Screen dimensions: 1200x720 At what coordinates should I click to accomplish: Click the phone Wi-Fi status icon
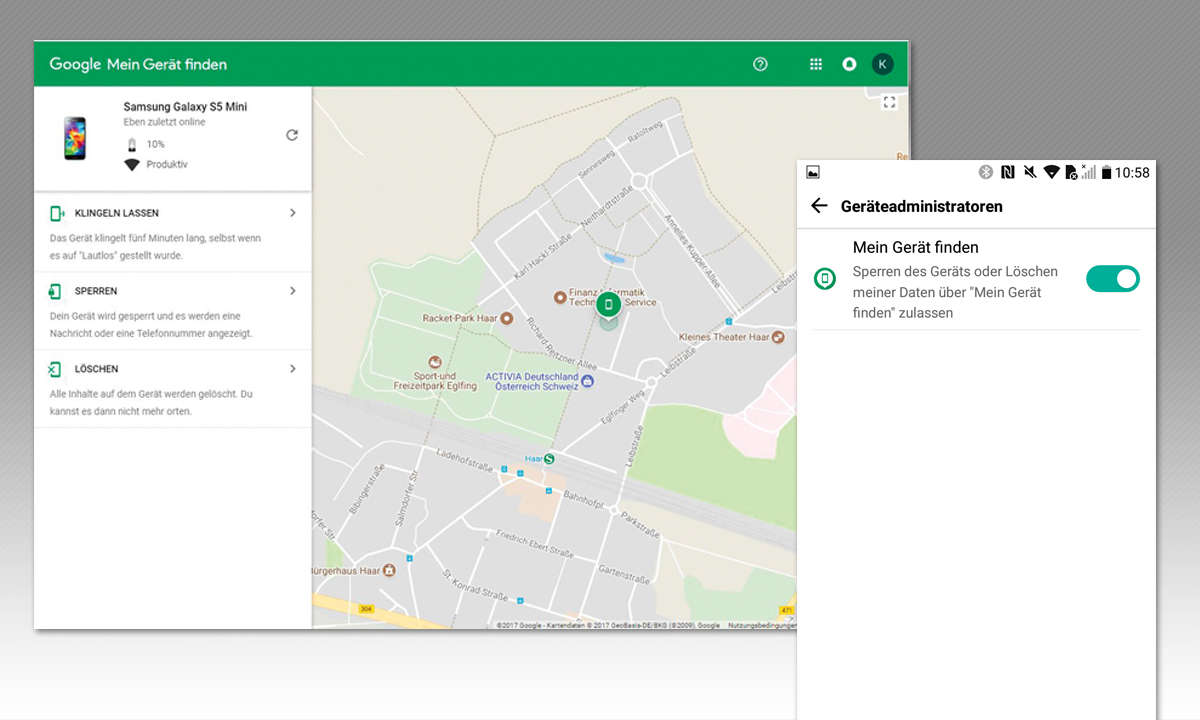[x=1051, y=172]
